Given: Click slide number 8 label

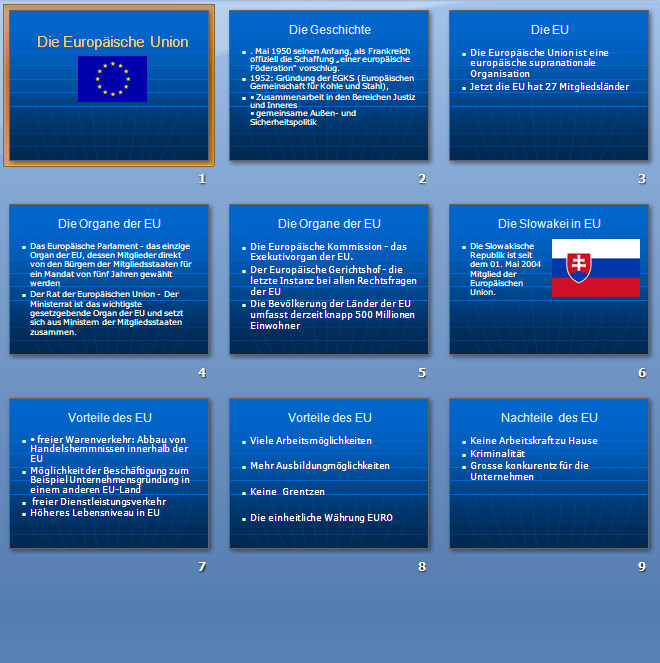Looking at the screenshot, I should click(422, 567).
